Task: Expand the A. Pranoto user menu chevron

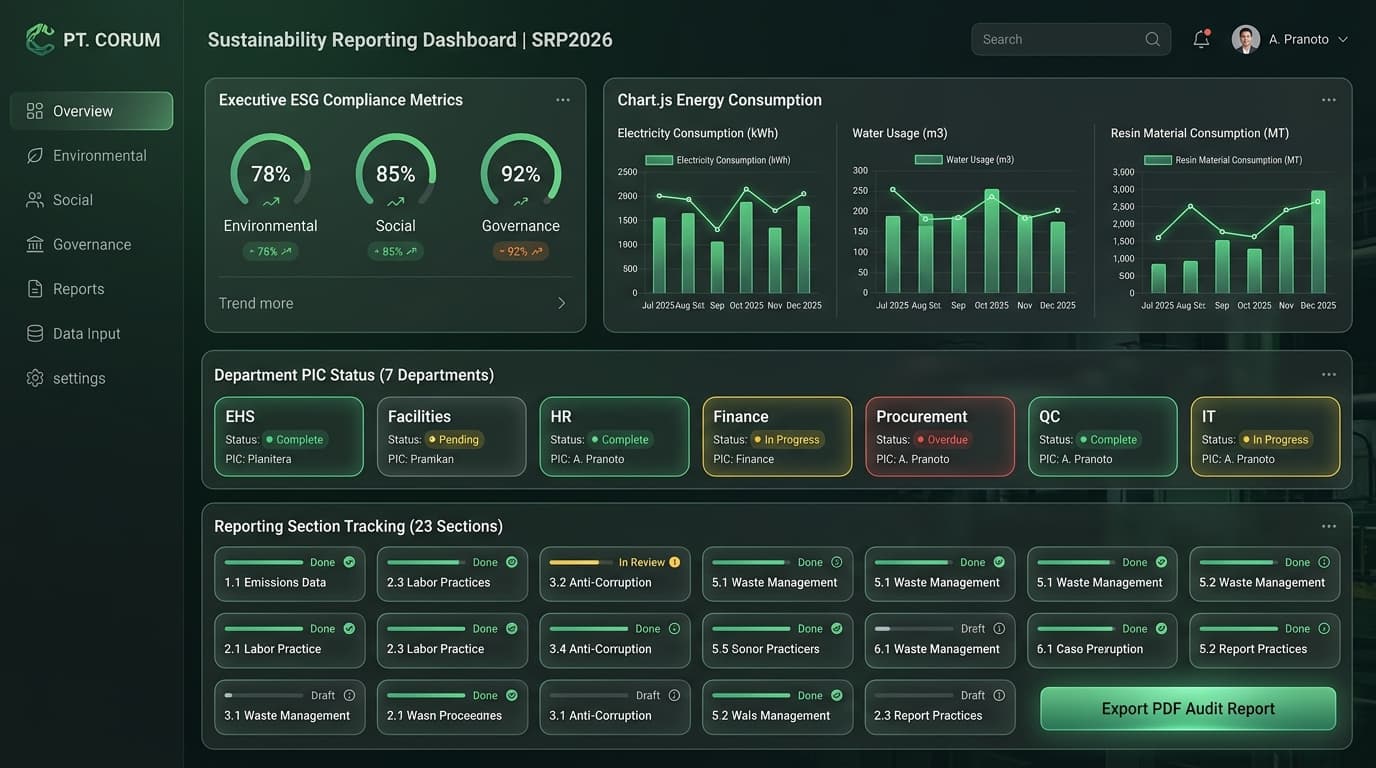Action: pyautogui.click(x=1343, y=39)
